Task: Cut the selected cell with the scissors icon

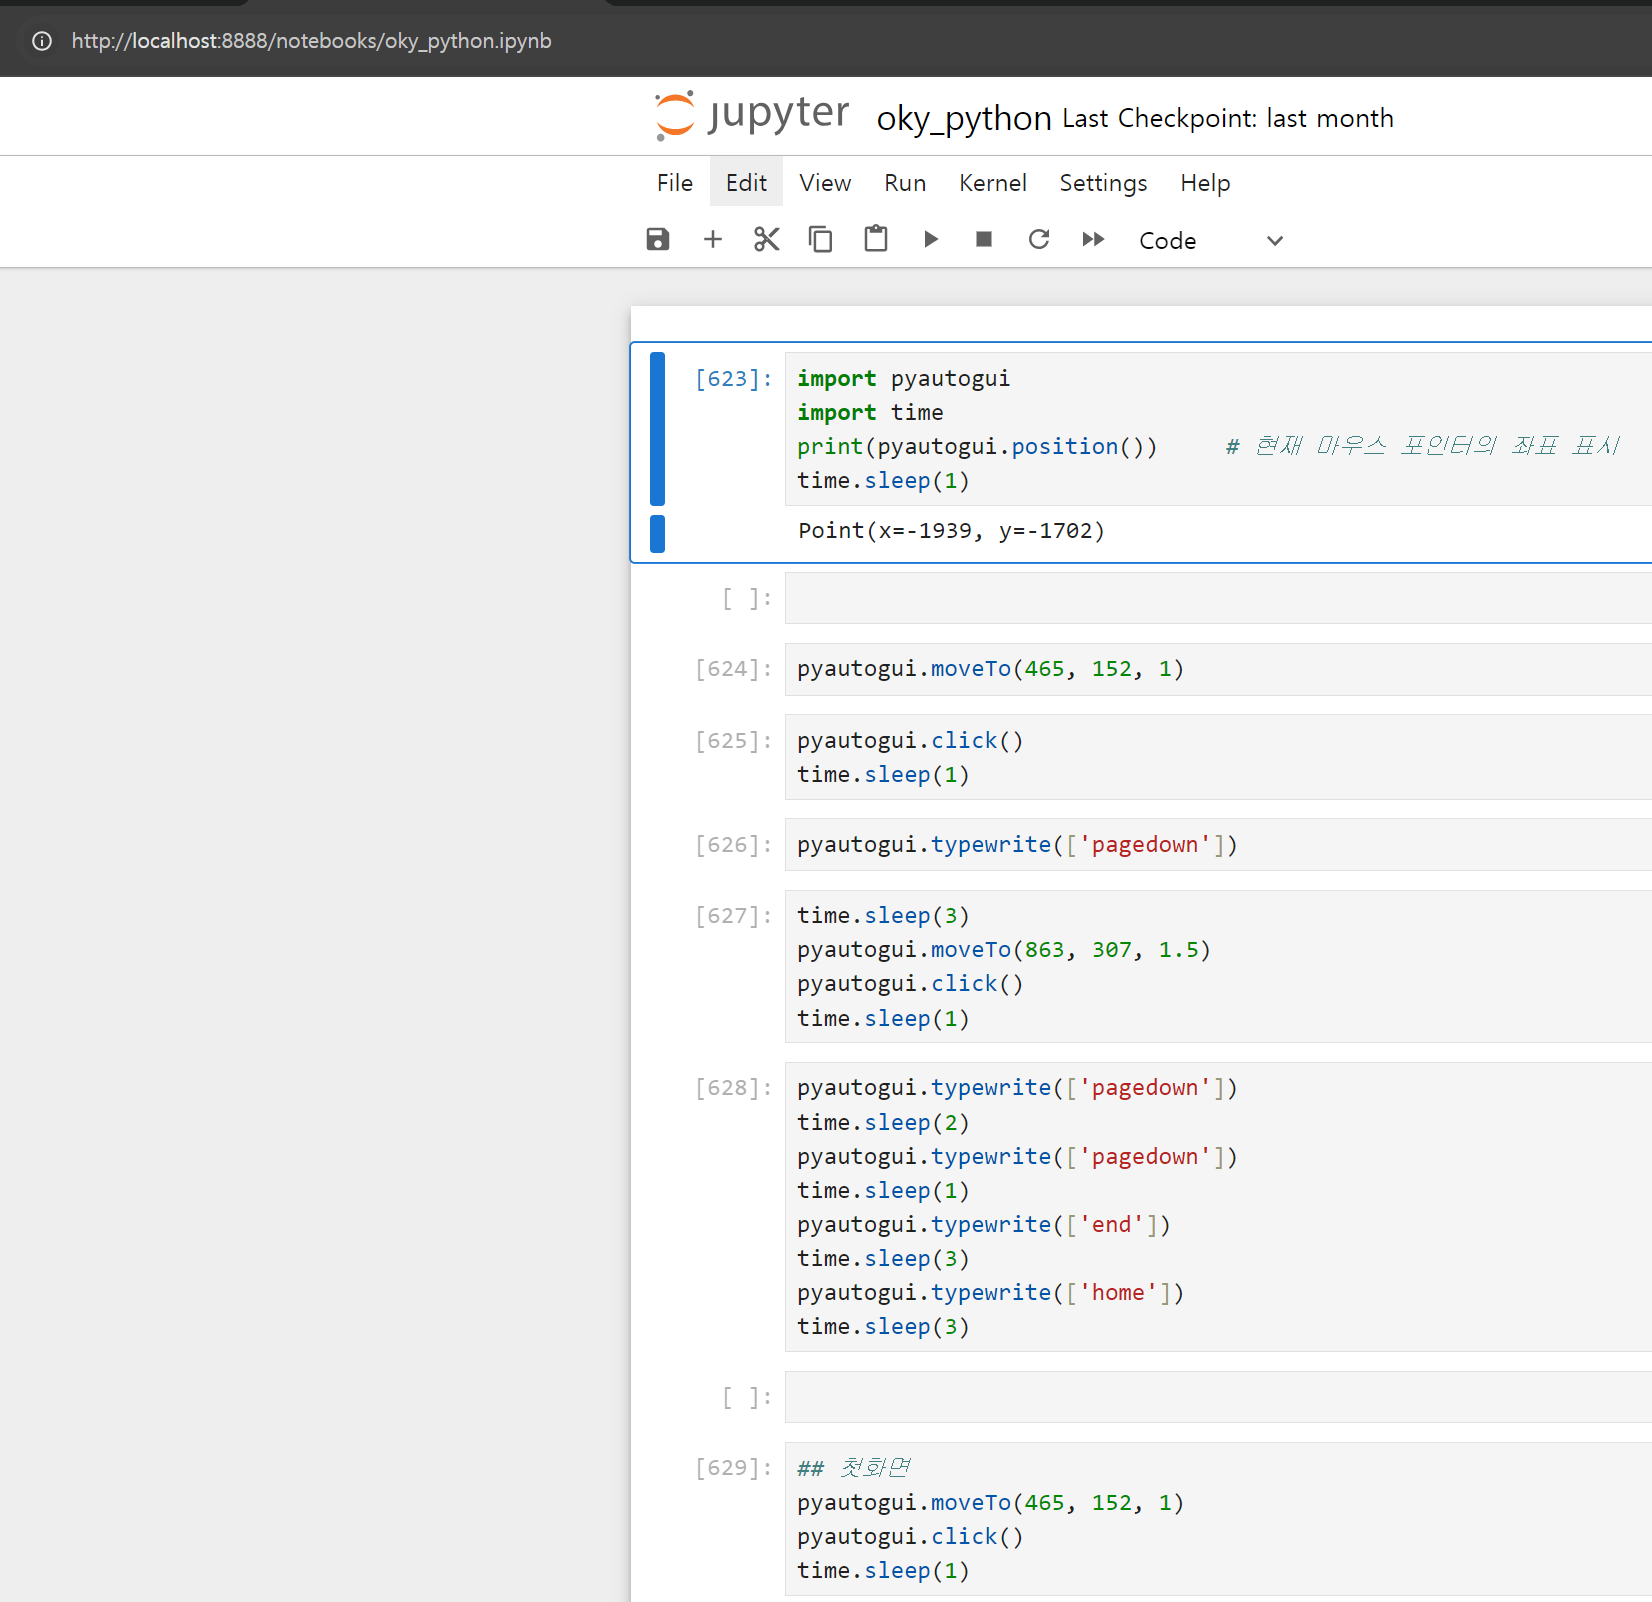Action: (x=767, y=239)
